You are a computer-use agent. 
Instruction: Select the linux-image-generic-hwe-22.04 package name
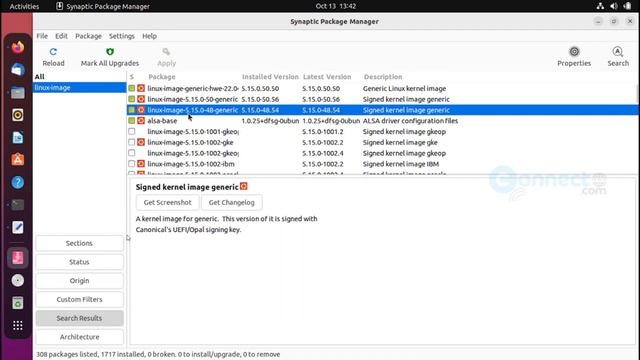193,88
